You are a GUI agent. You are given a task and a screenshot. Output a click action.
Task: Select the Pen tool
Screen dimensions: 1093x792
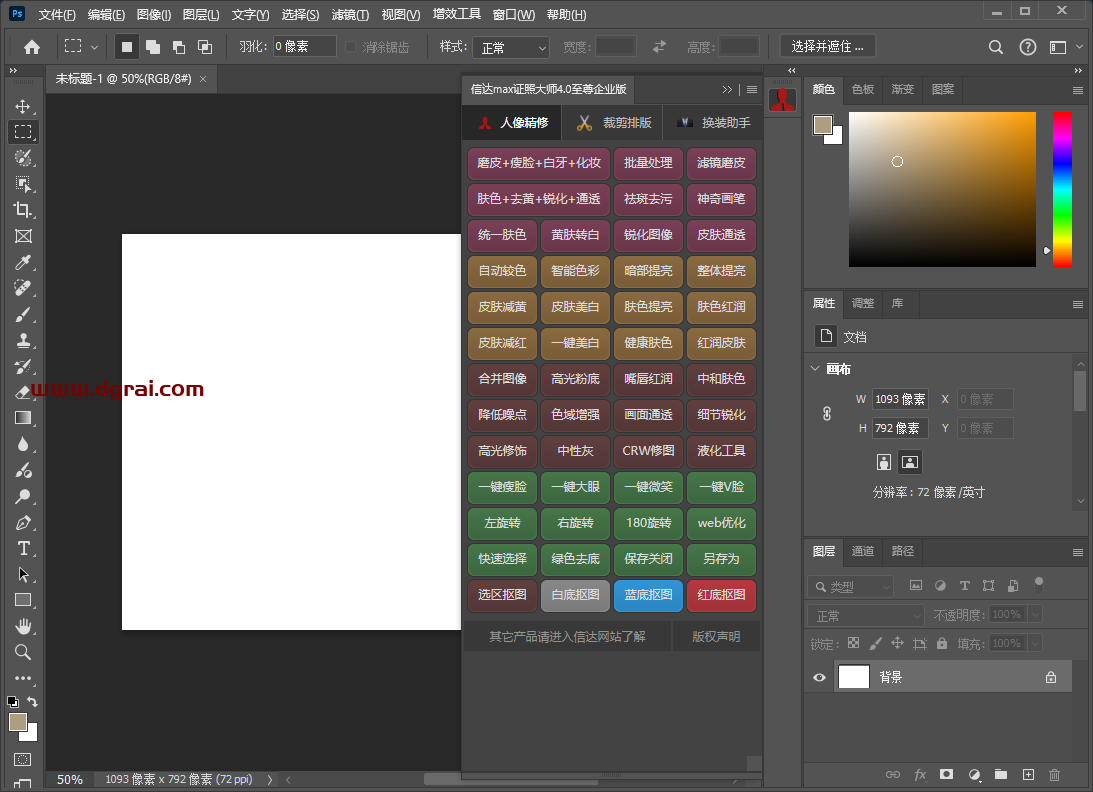[23, 522]
